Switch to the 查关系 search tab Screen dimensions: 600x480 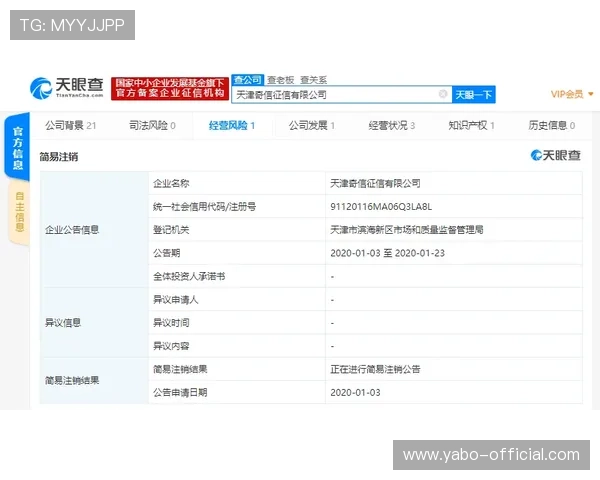(313, 80)
